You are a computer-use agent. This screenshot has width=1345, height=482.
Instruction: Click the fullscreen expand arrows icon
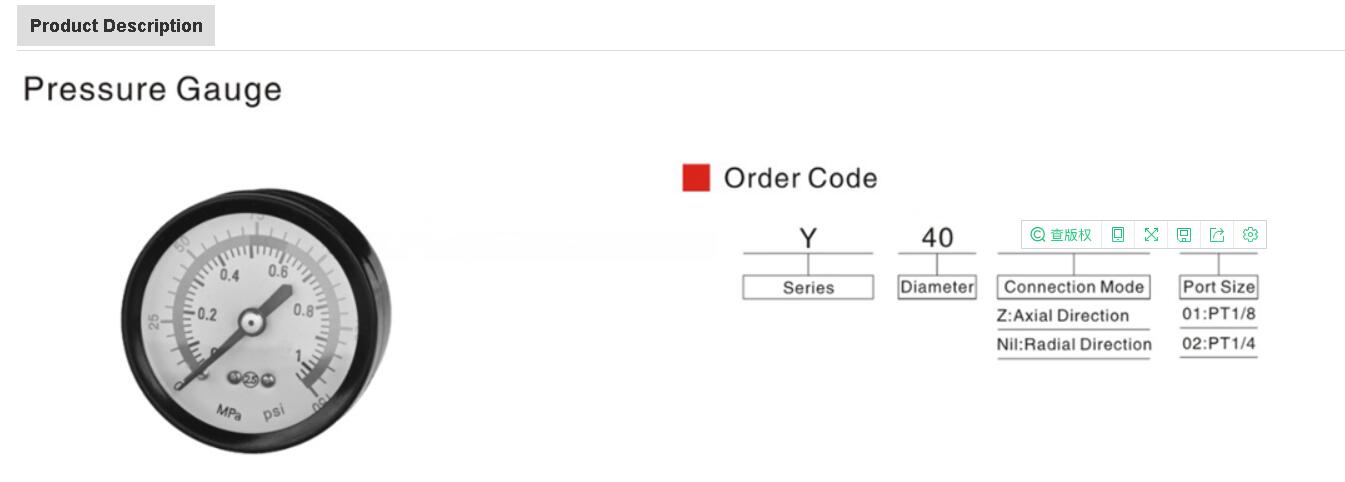click(1151, 235)
